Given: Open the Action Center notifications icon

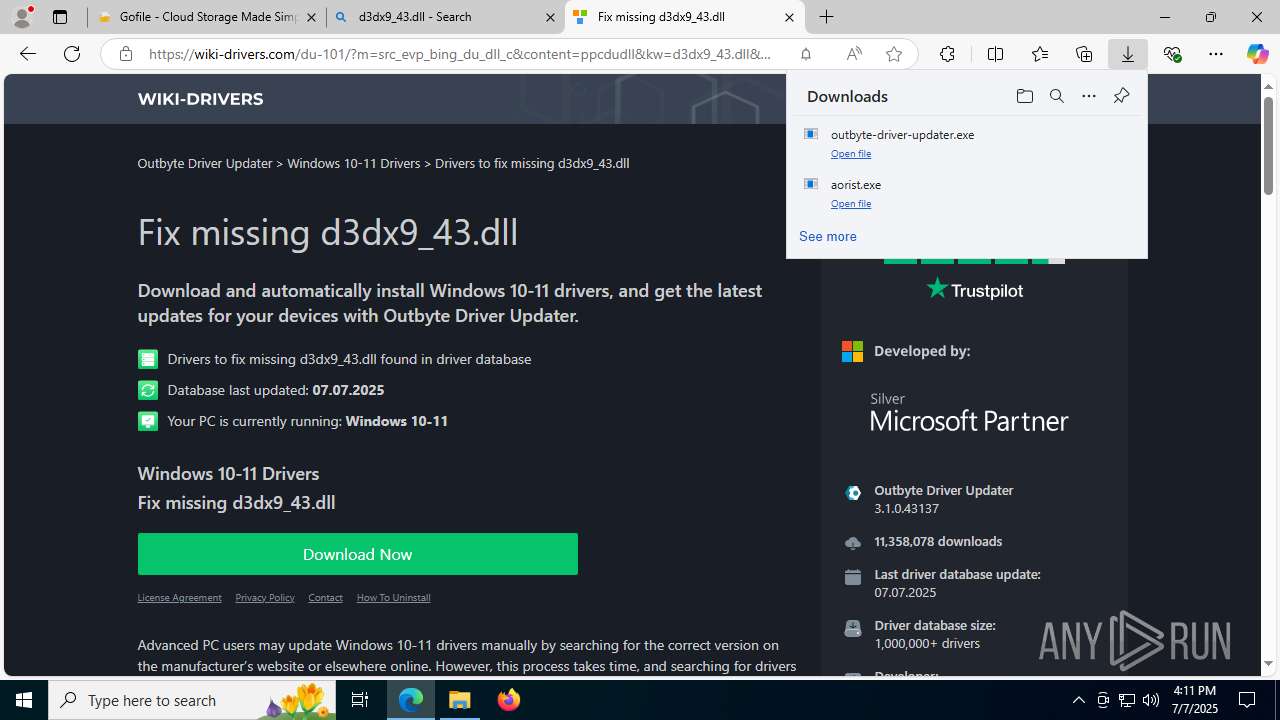Looking at the screenshot, I should [x=1248, y=700].
